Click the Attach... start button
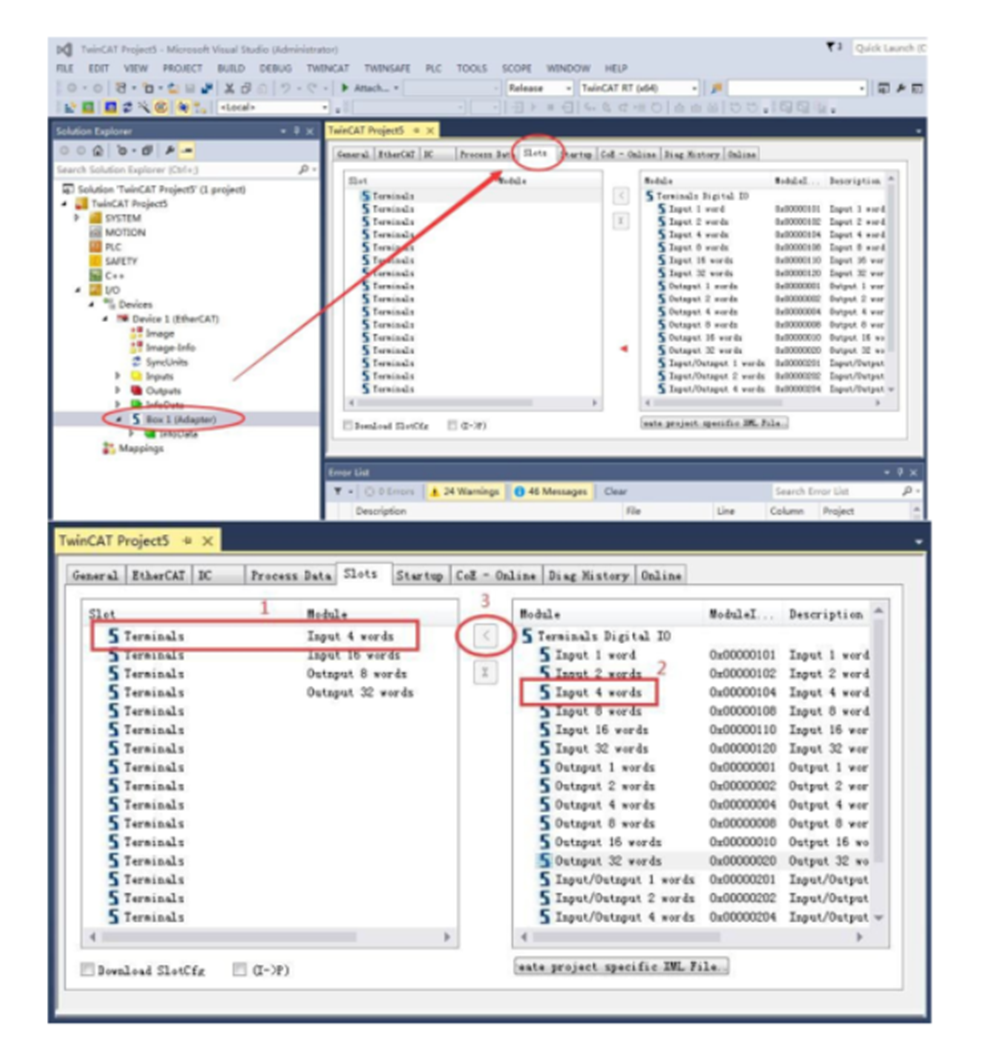Viewport: 982px width, 1060px height. [371, 88]
